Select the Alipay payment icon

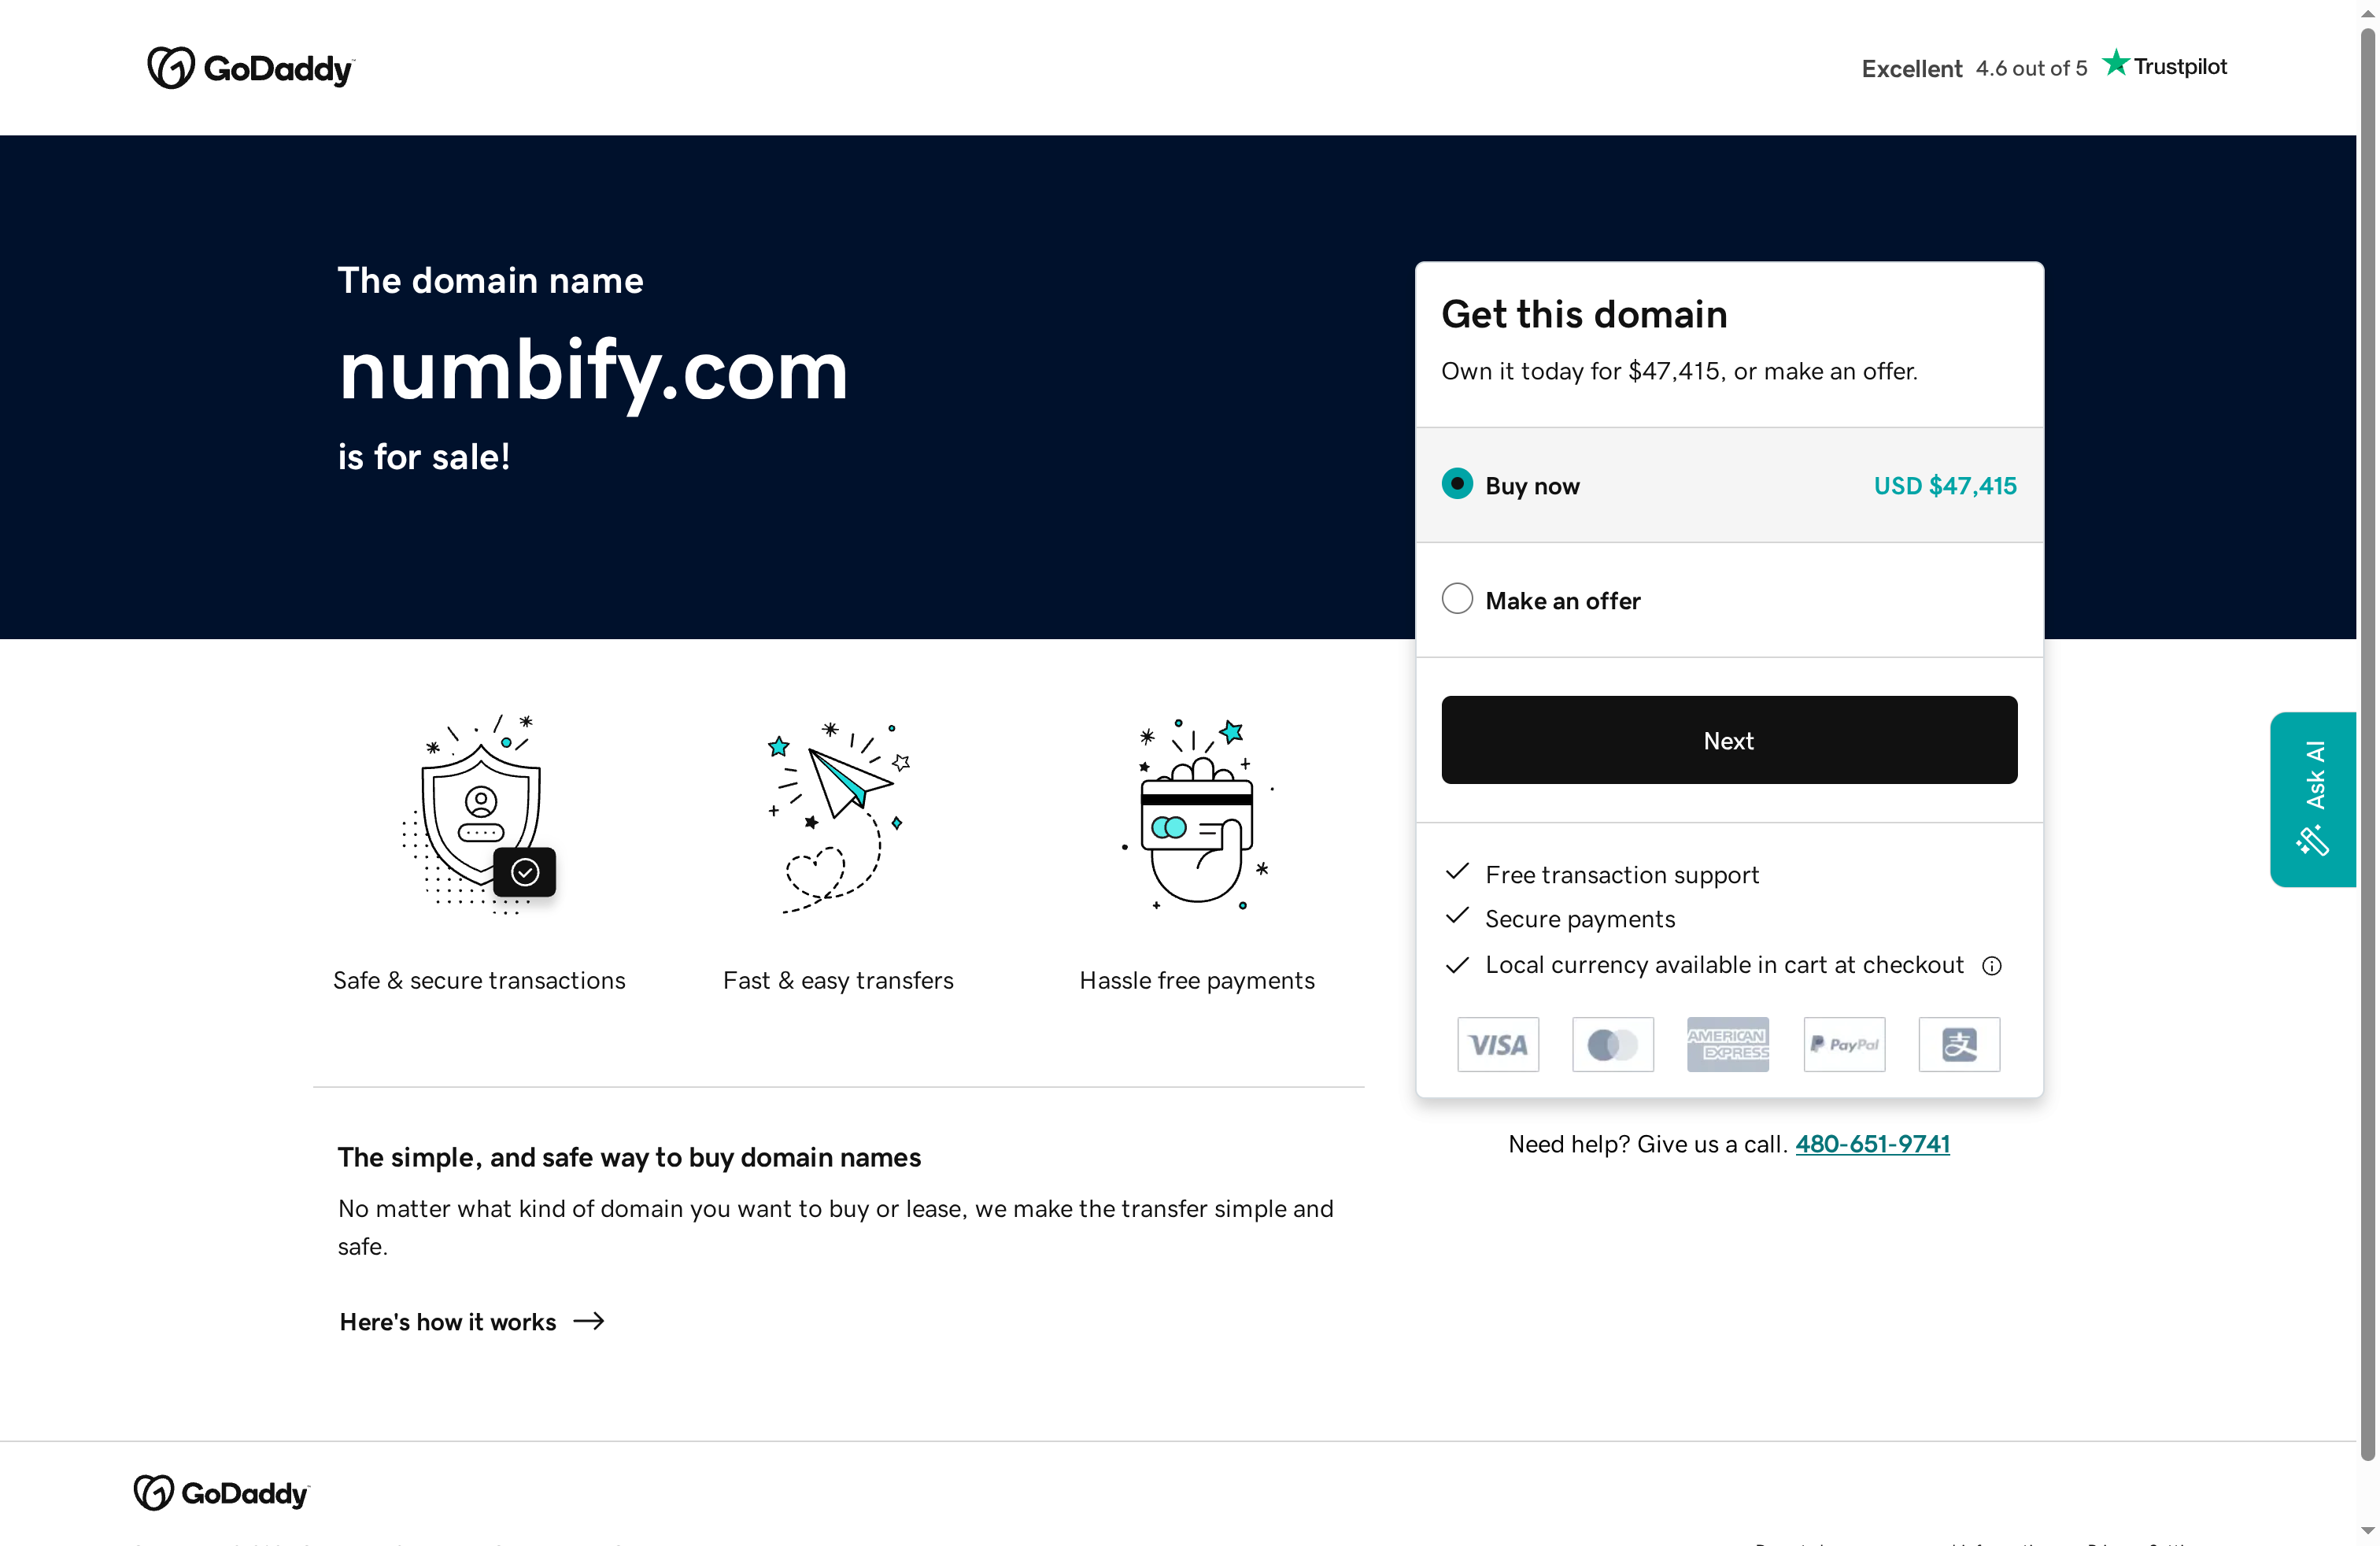[1958, 1043]
